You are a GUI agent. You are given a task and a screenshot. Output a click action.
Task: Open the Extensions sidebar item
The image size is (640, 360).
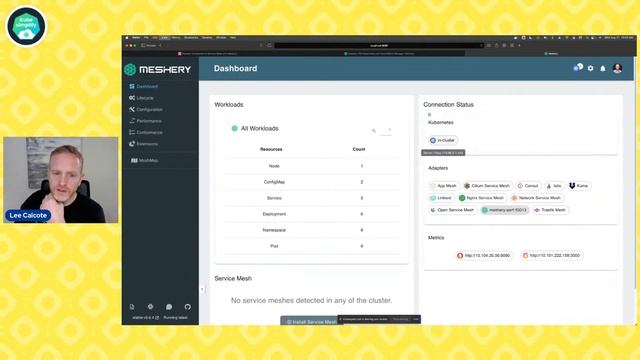tap(144, 144)
